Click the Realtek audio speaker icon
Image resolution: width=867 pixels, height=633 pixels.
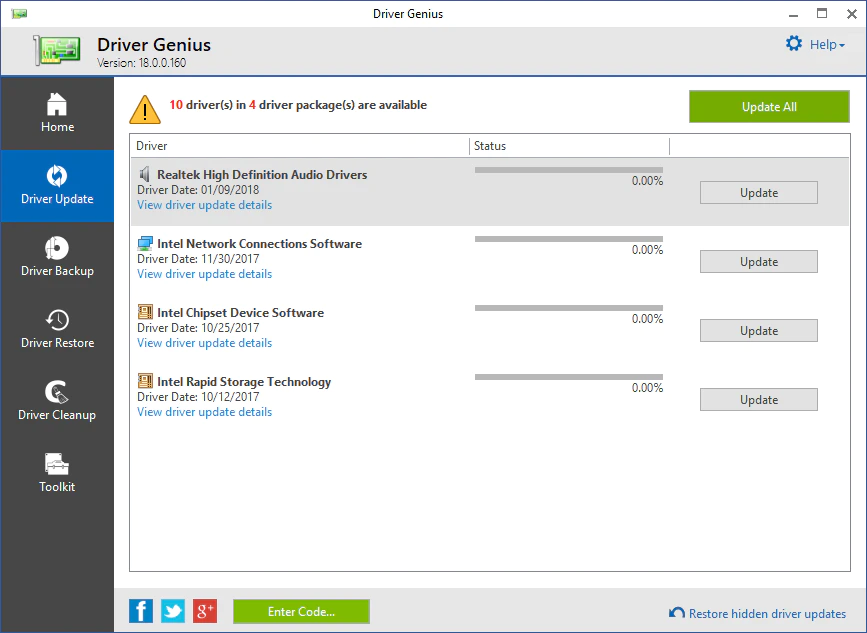tap(144, 175)
